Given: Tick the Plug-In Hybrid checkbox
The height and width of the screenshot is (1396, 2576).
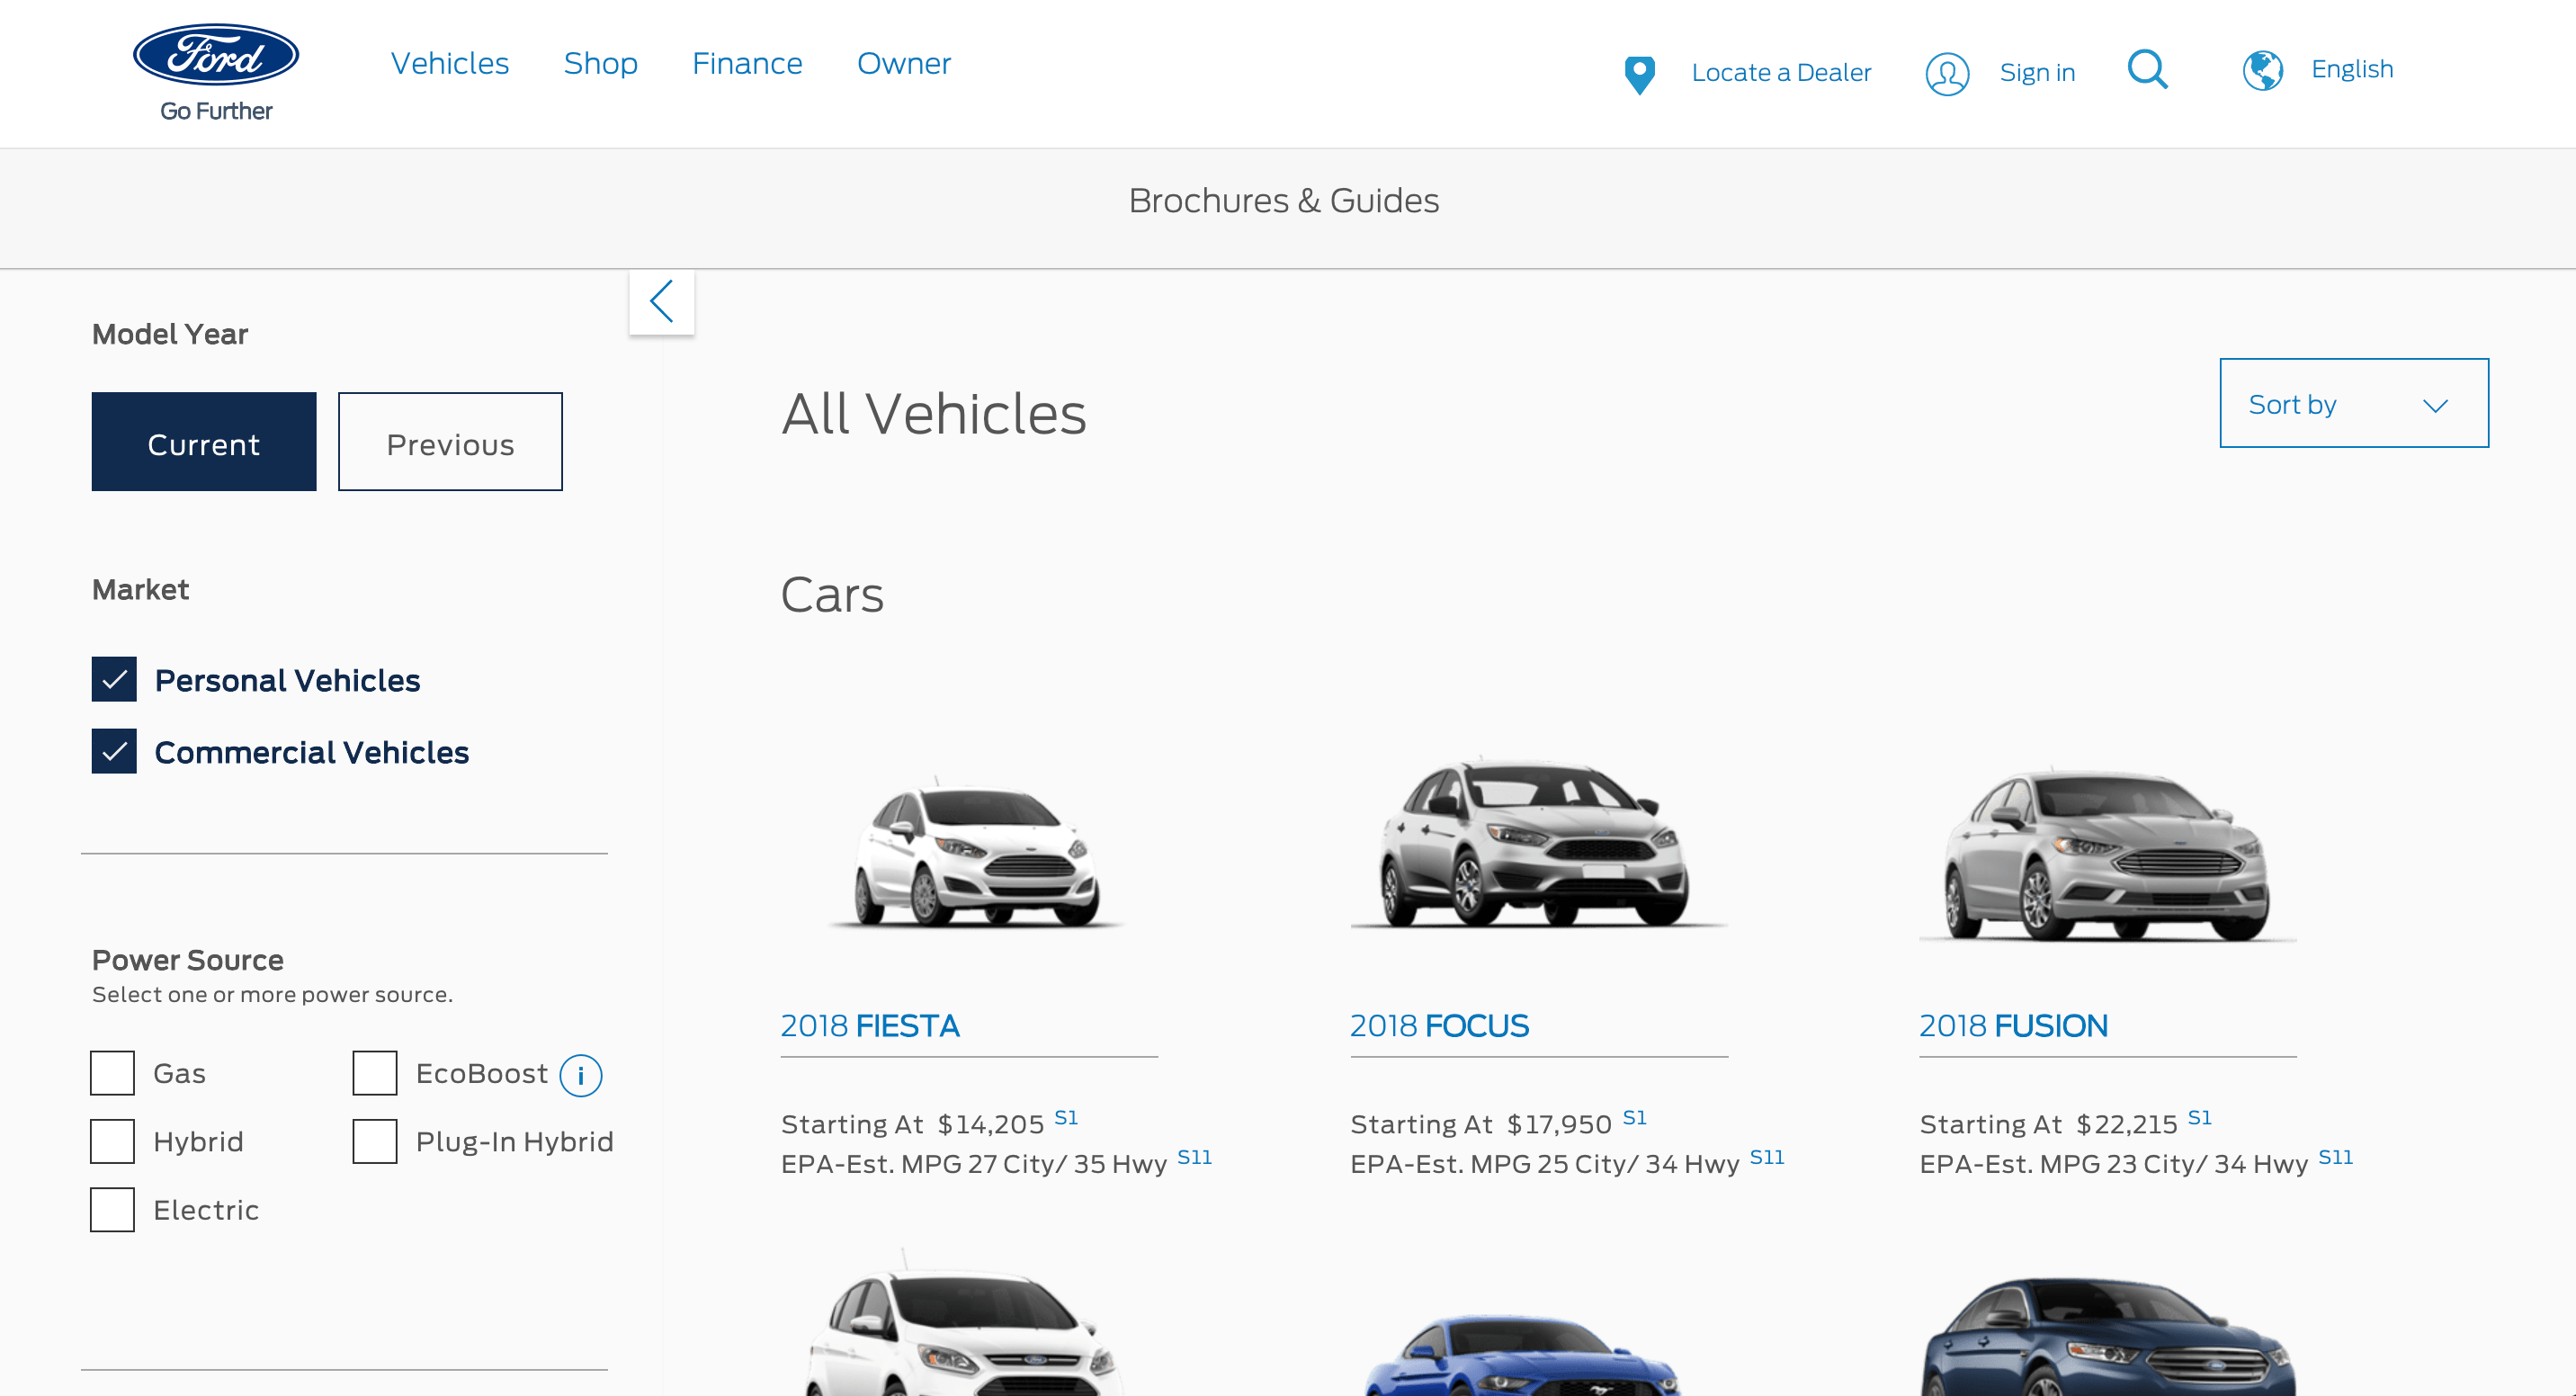Looking at the screenshot, I should [375, 1141].
